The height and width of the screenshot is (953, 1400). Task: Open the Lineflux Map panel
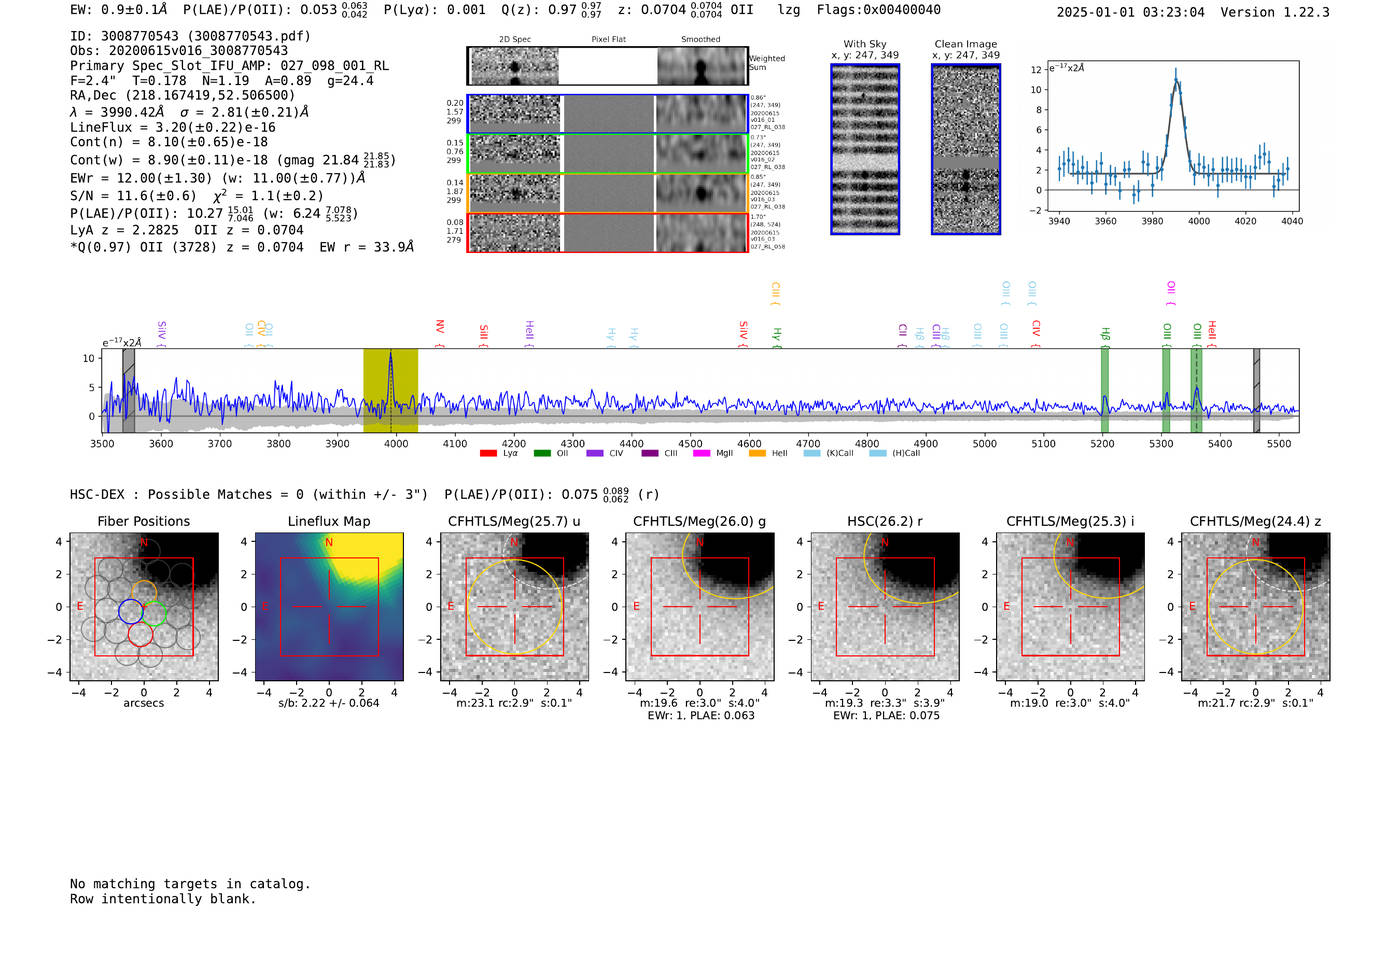point(329,607)
